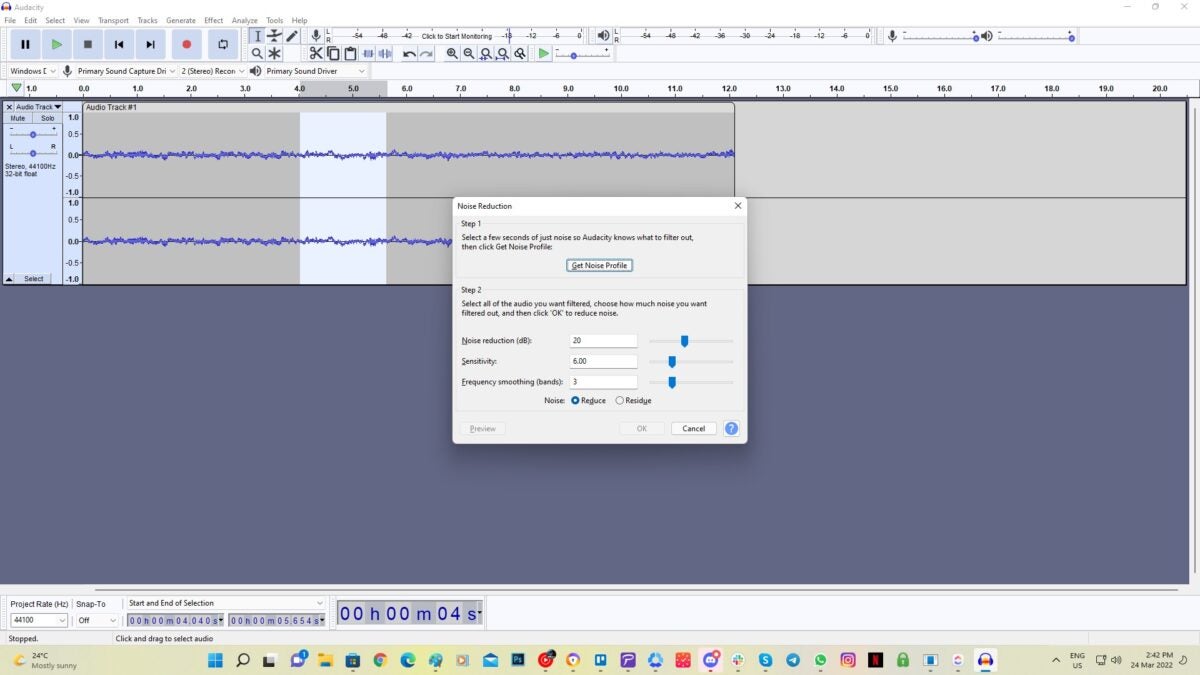Fit the project in the window
The height and width of the screenshot is (675, 1200).
502,53
